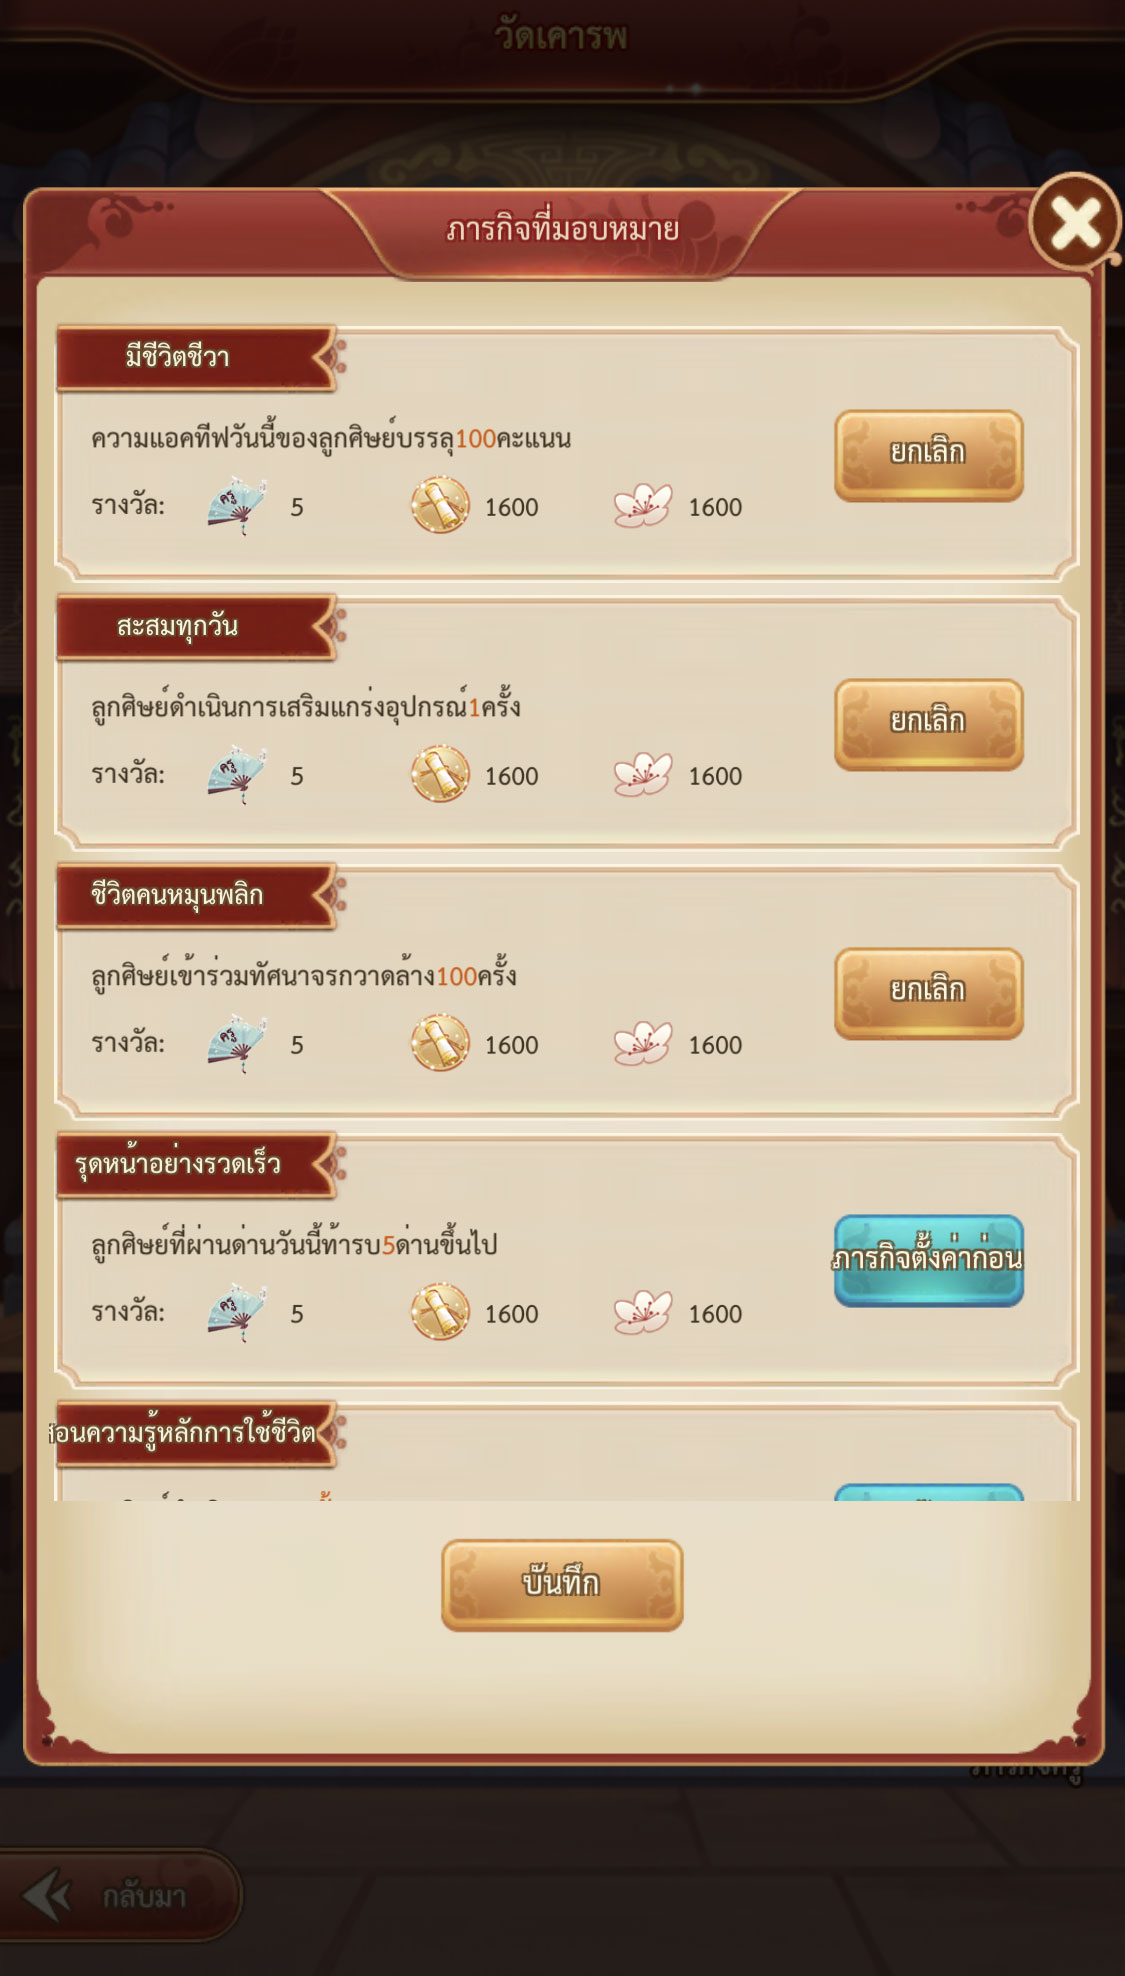
Task: Click ยกเลิก for the ชีวิตคนหมุนพลิก mission
Action: pyautogui.click(x=929, y=993)
